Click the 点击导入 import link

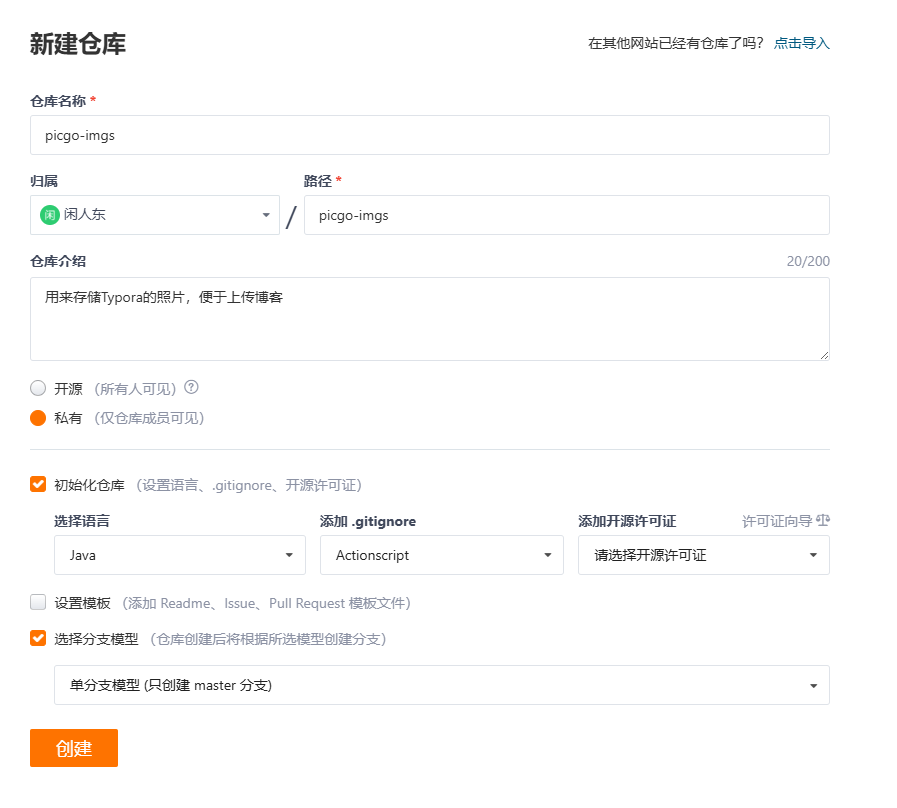(x=800, y=42)
